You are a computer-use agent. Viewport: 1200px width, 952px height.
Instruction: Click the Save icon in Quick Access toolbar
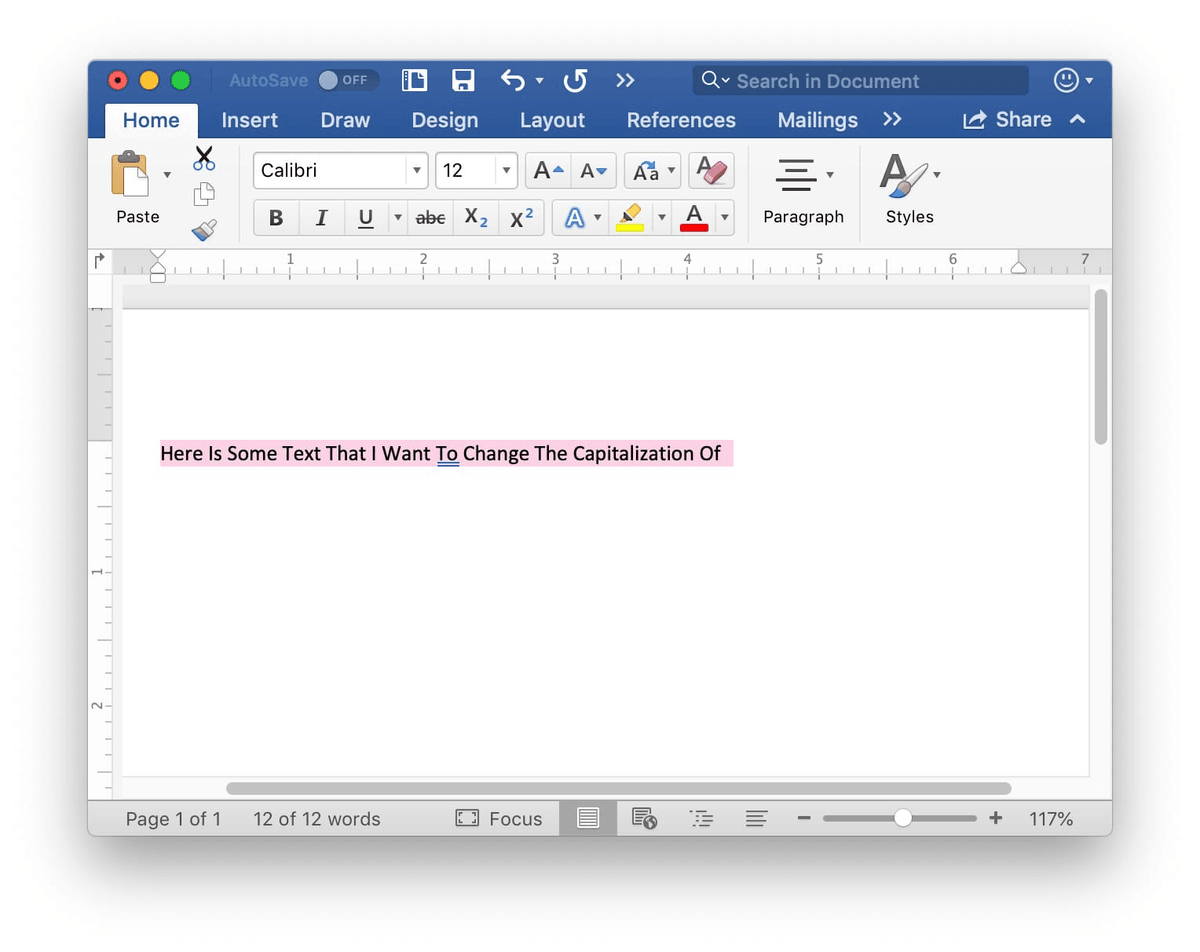(463, 80)
